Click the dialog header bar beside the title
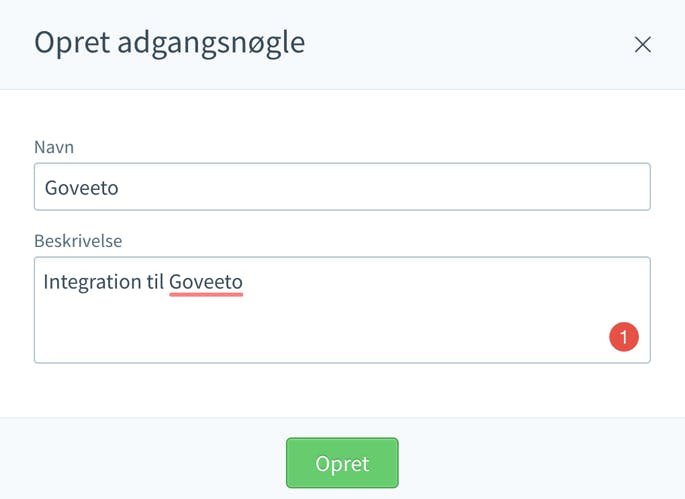The width and height of the screenshot is (685, 499). click(467, 44)
